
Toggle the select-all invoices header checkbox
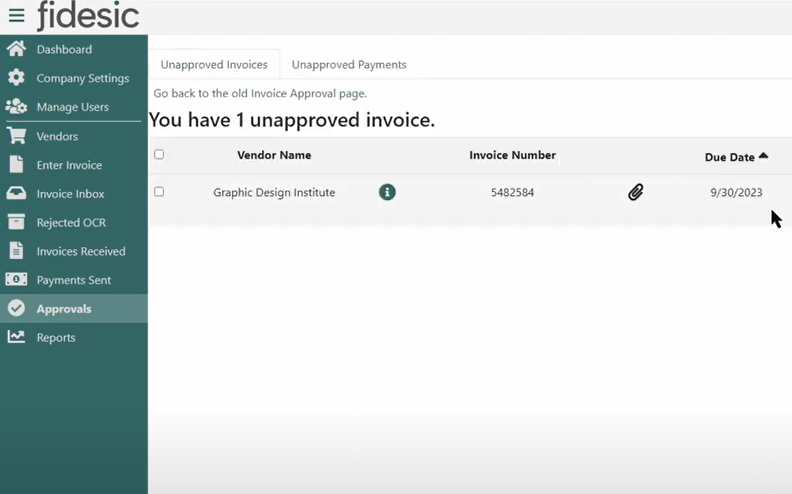pyautogui.click(x=159, y=155)
